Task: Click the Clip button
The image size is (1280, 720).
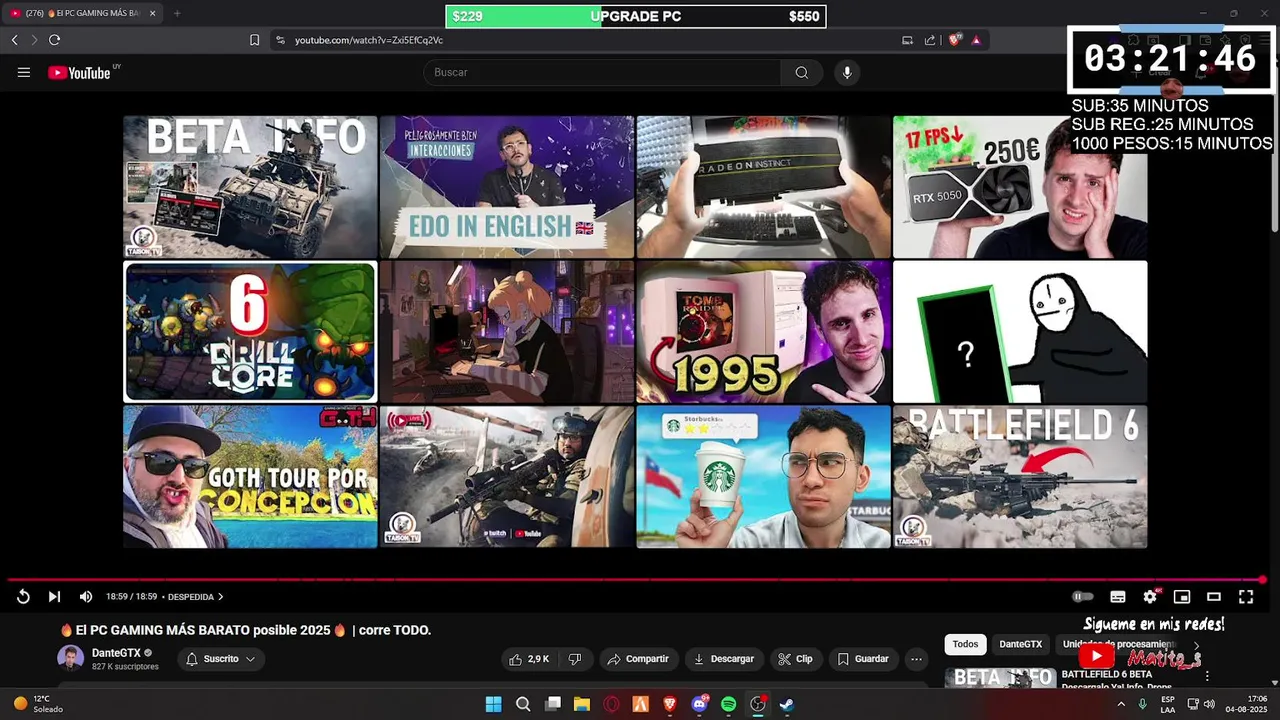Action: click(795, 659)
